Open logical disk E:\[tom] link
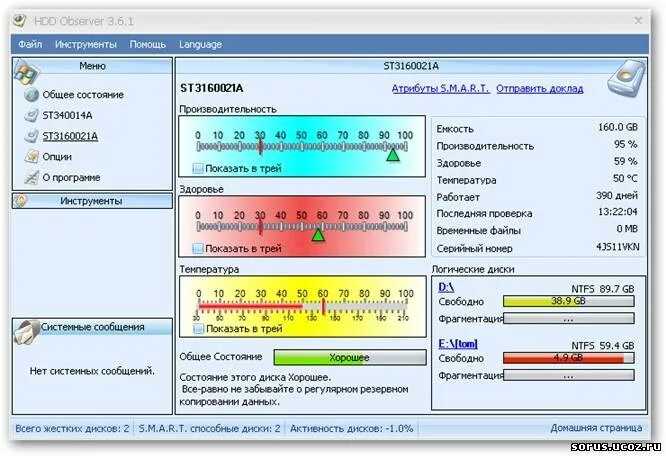The image size is (666, 456). tap(458, 343)
